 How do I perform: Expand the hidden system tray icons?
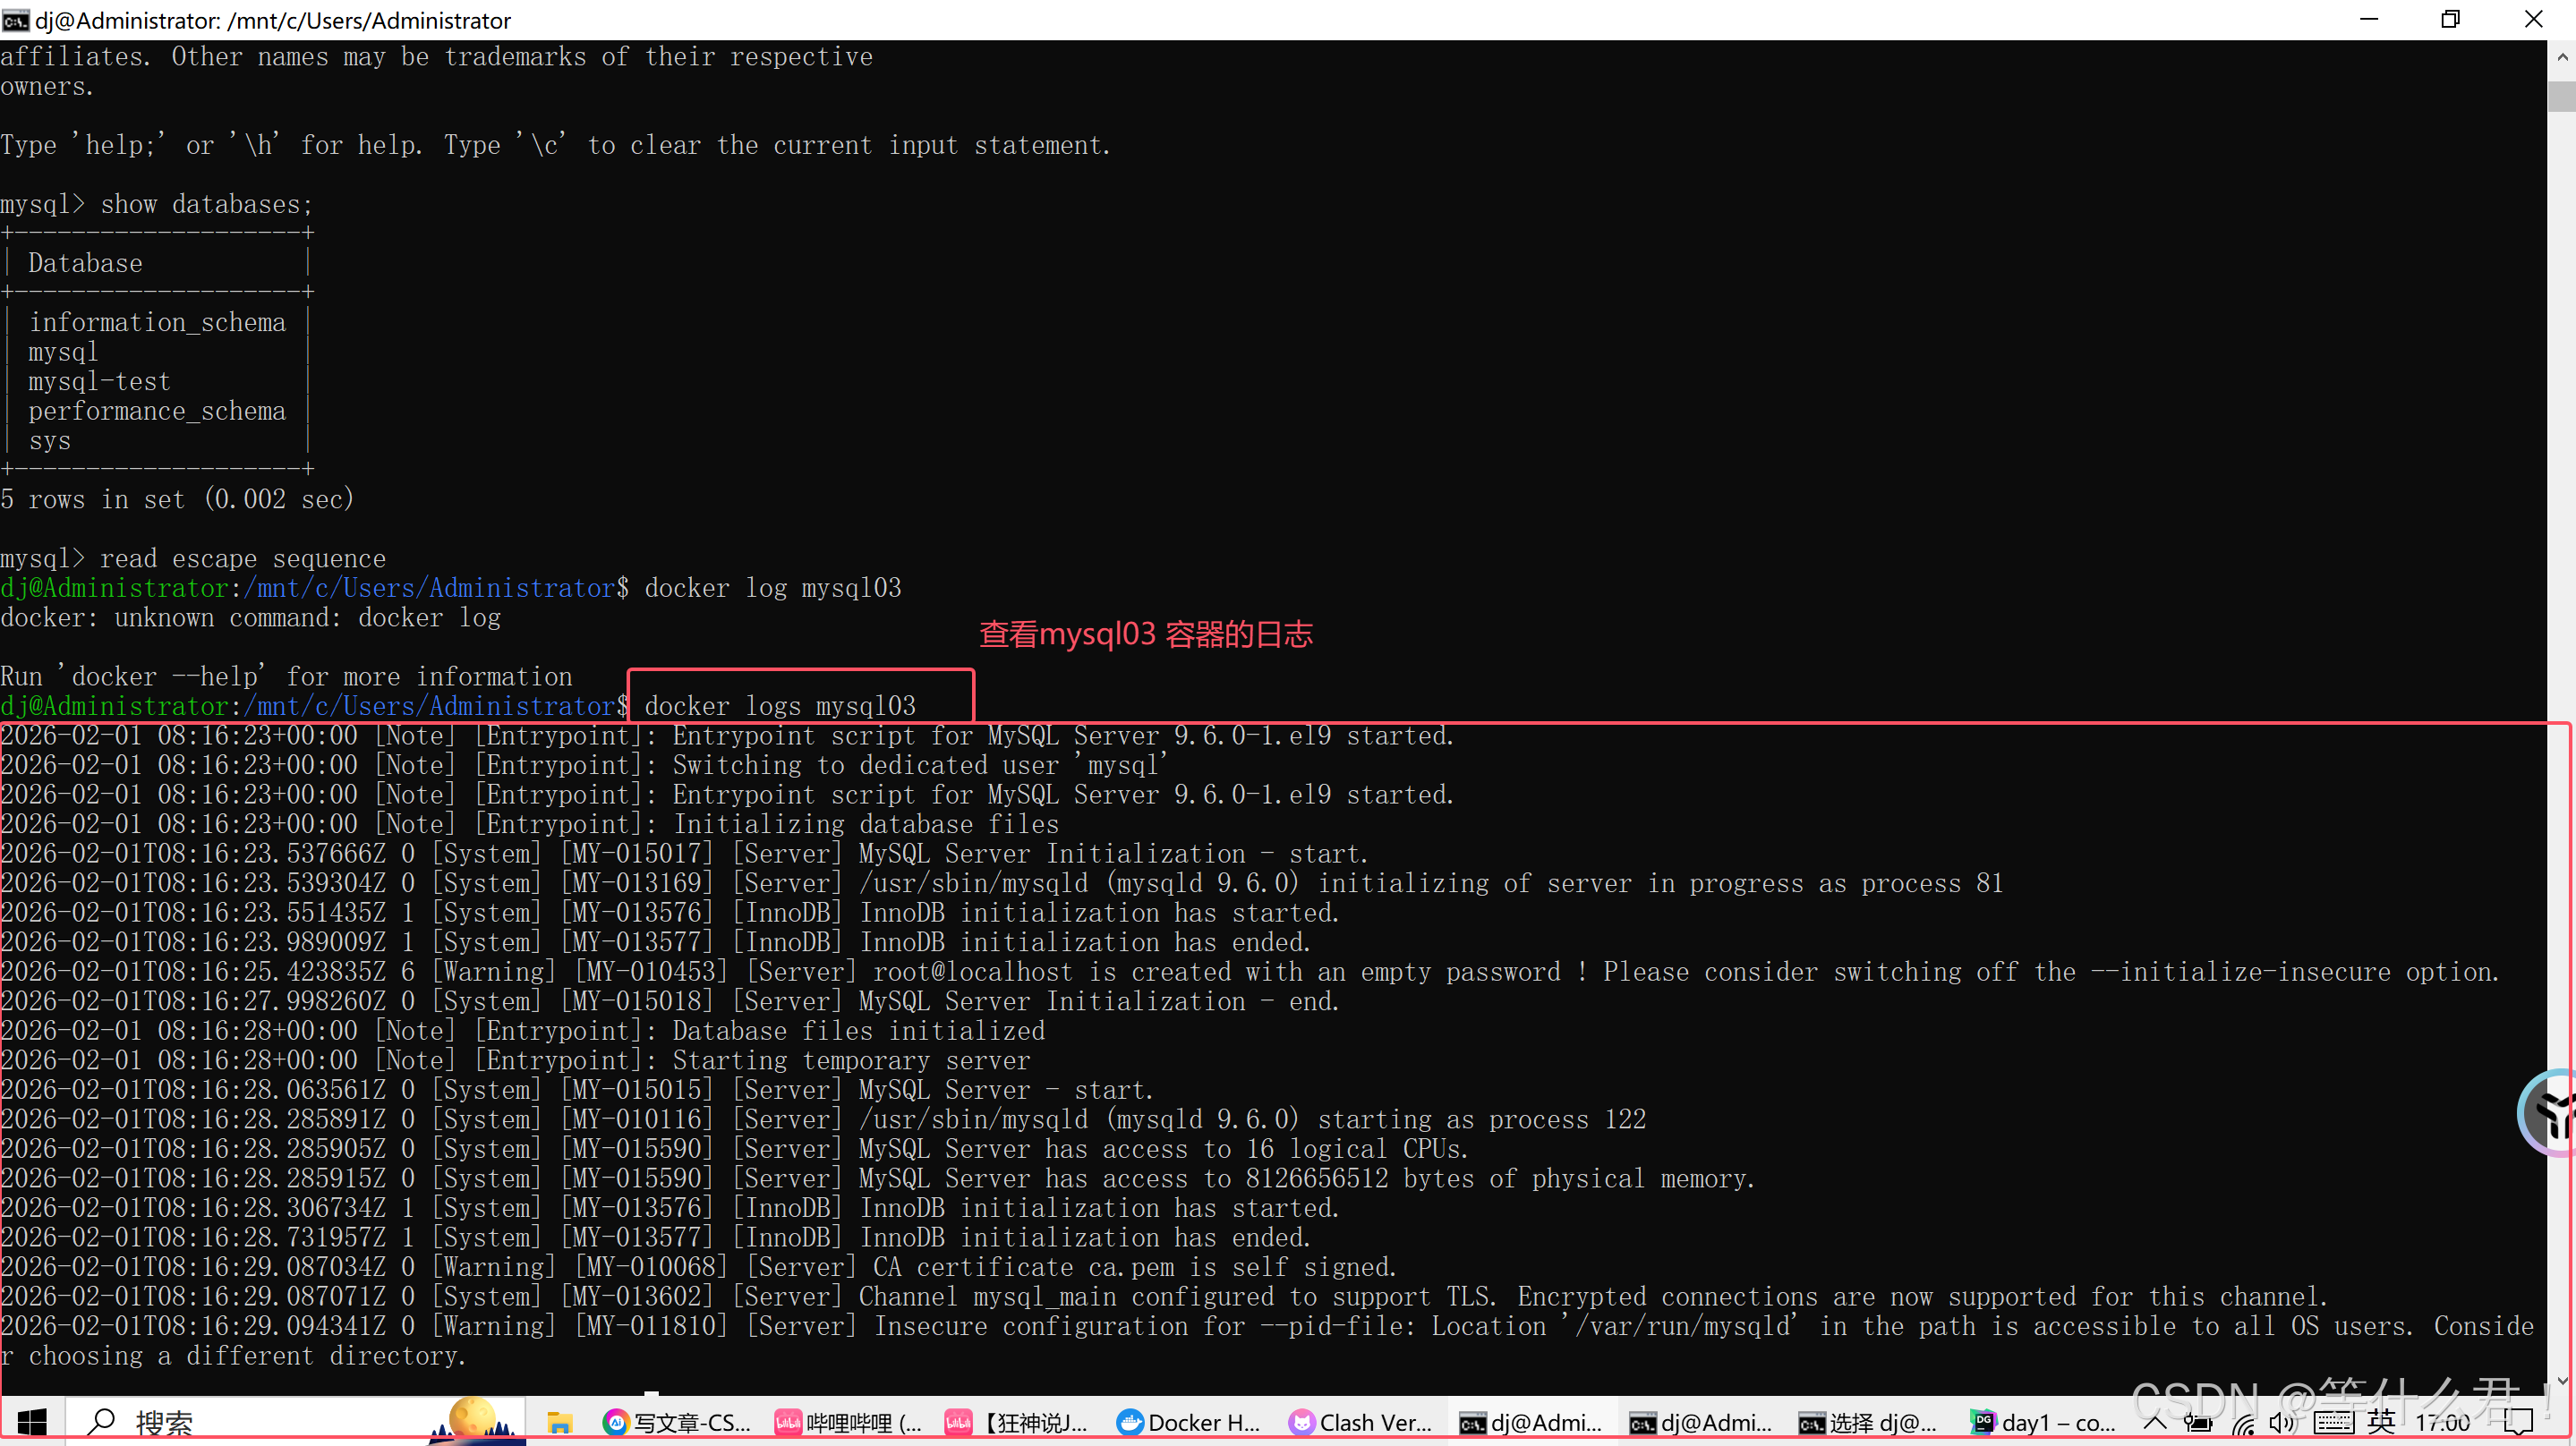pyautogui.click(x=2155, y=1422)
